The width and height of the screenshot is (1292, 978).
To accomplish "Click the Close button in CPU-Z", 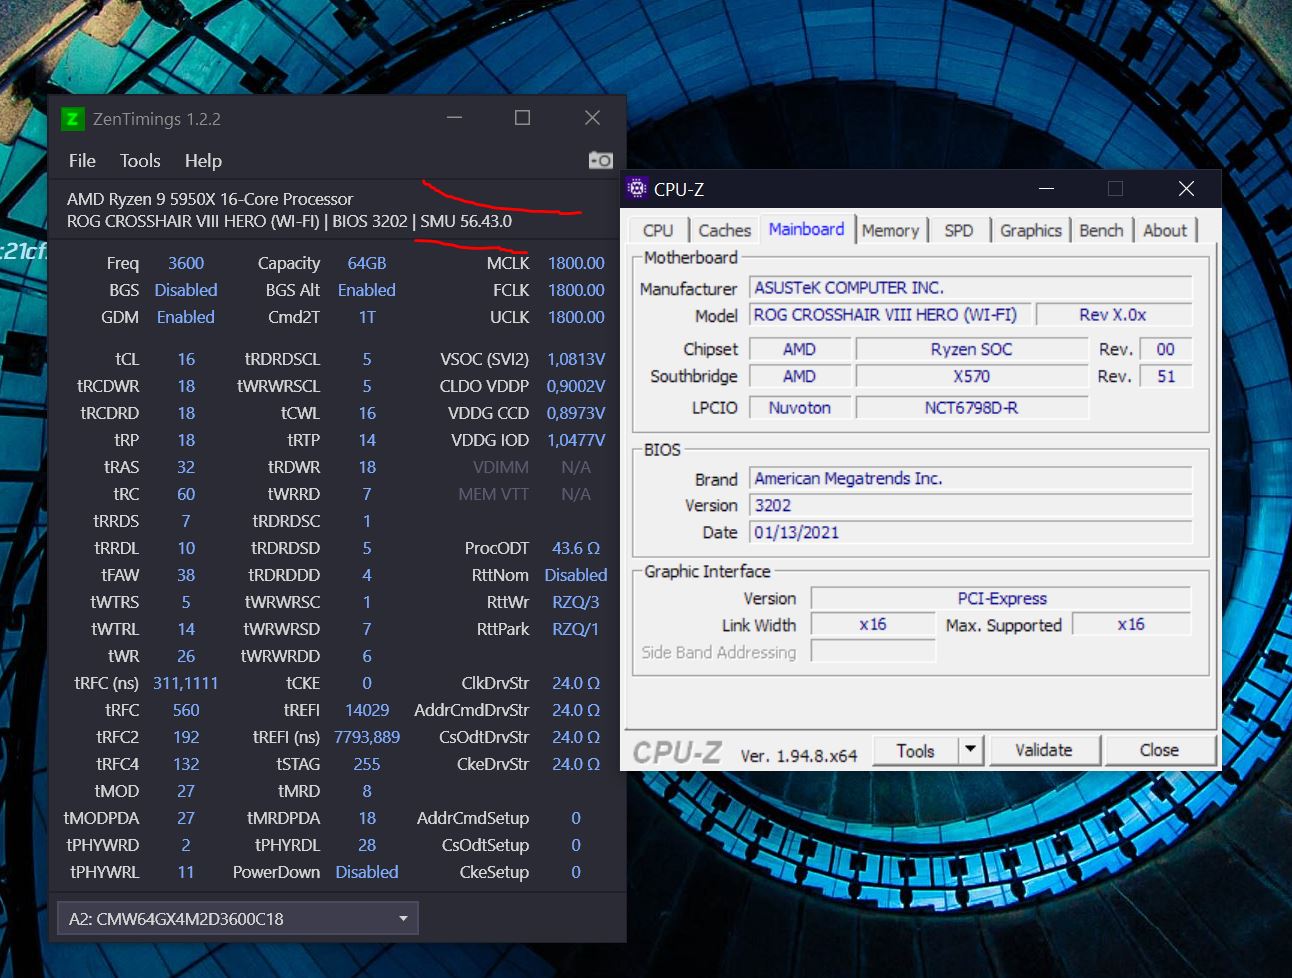I will point(1159,750).
